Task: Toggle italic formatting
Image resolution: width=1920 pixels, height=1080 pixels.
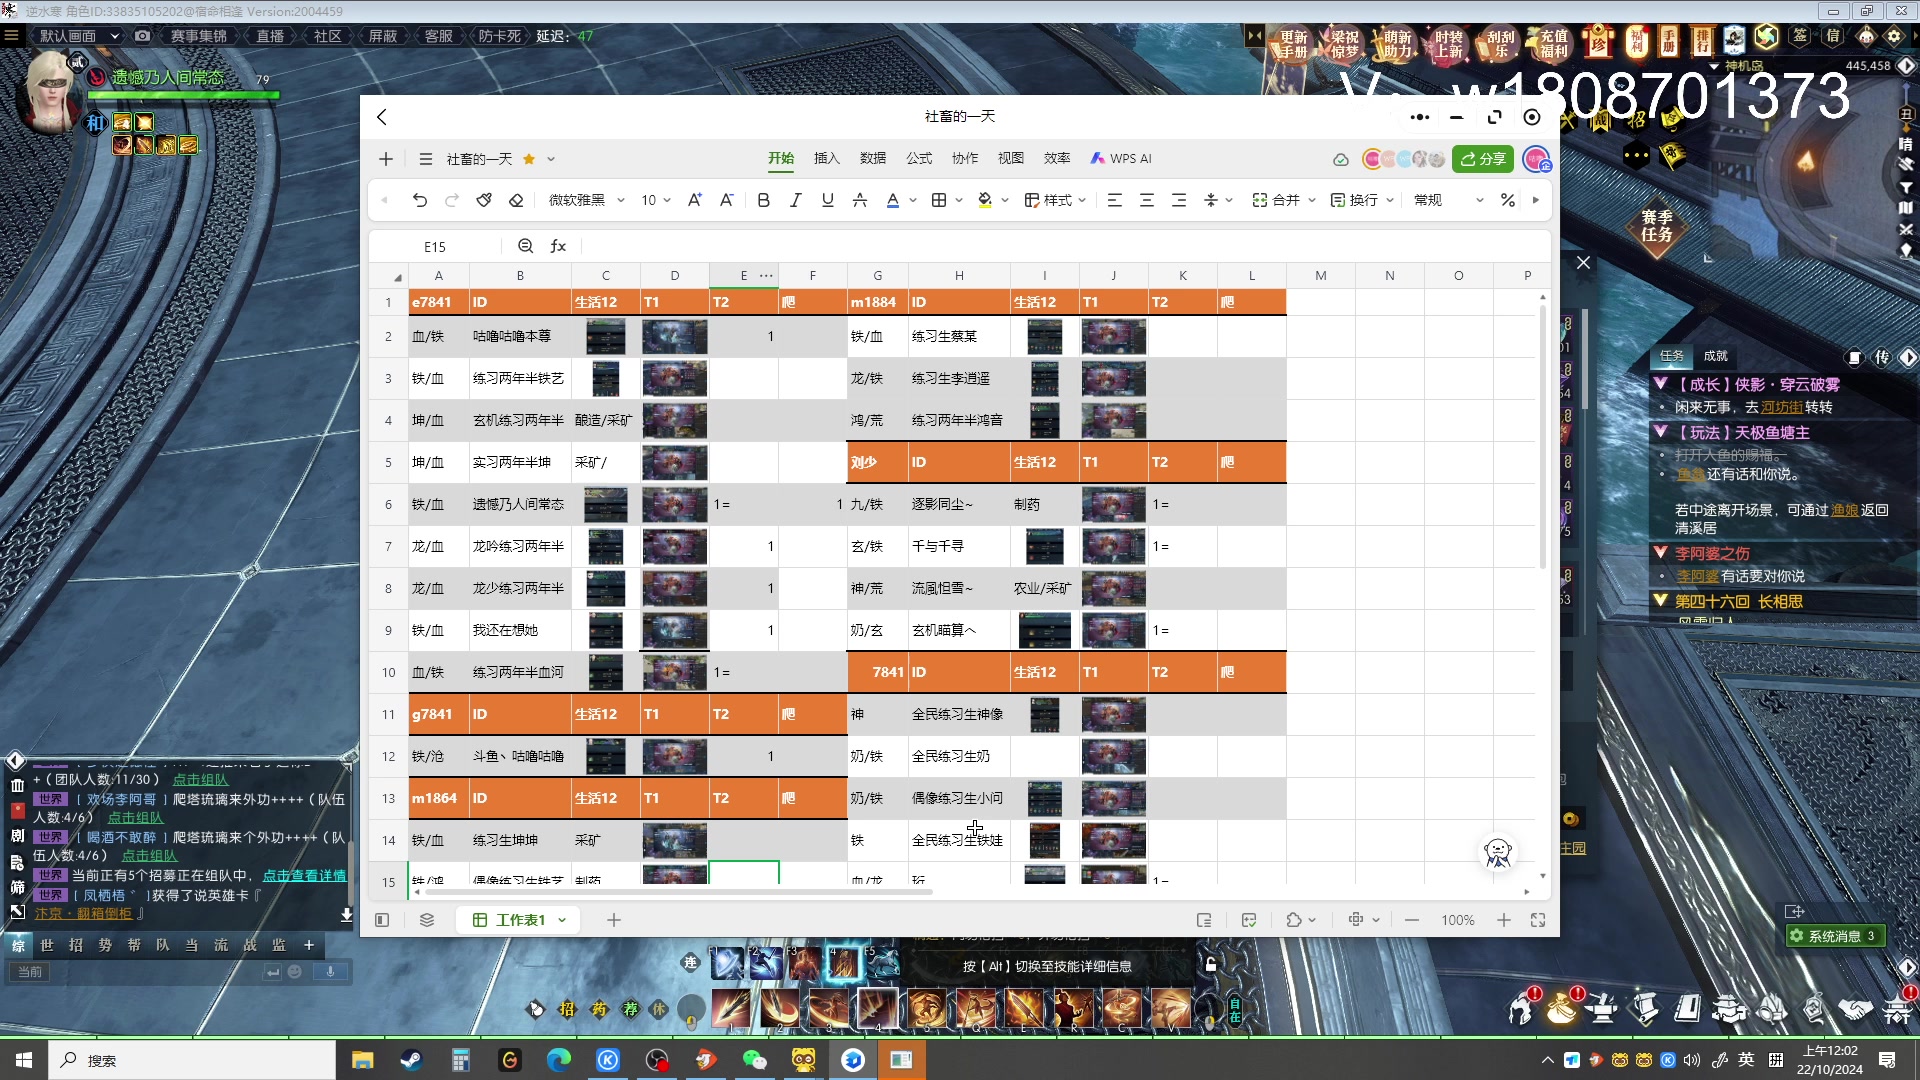Action: (796, 200)
